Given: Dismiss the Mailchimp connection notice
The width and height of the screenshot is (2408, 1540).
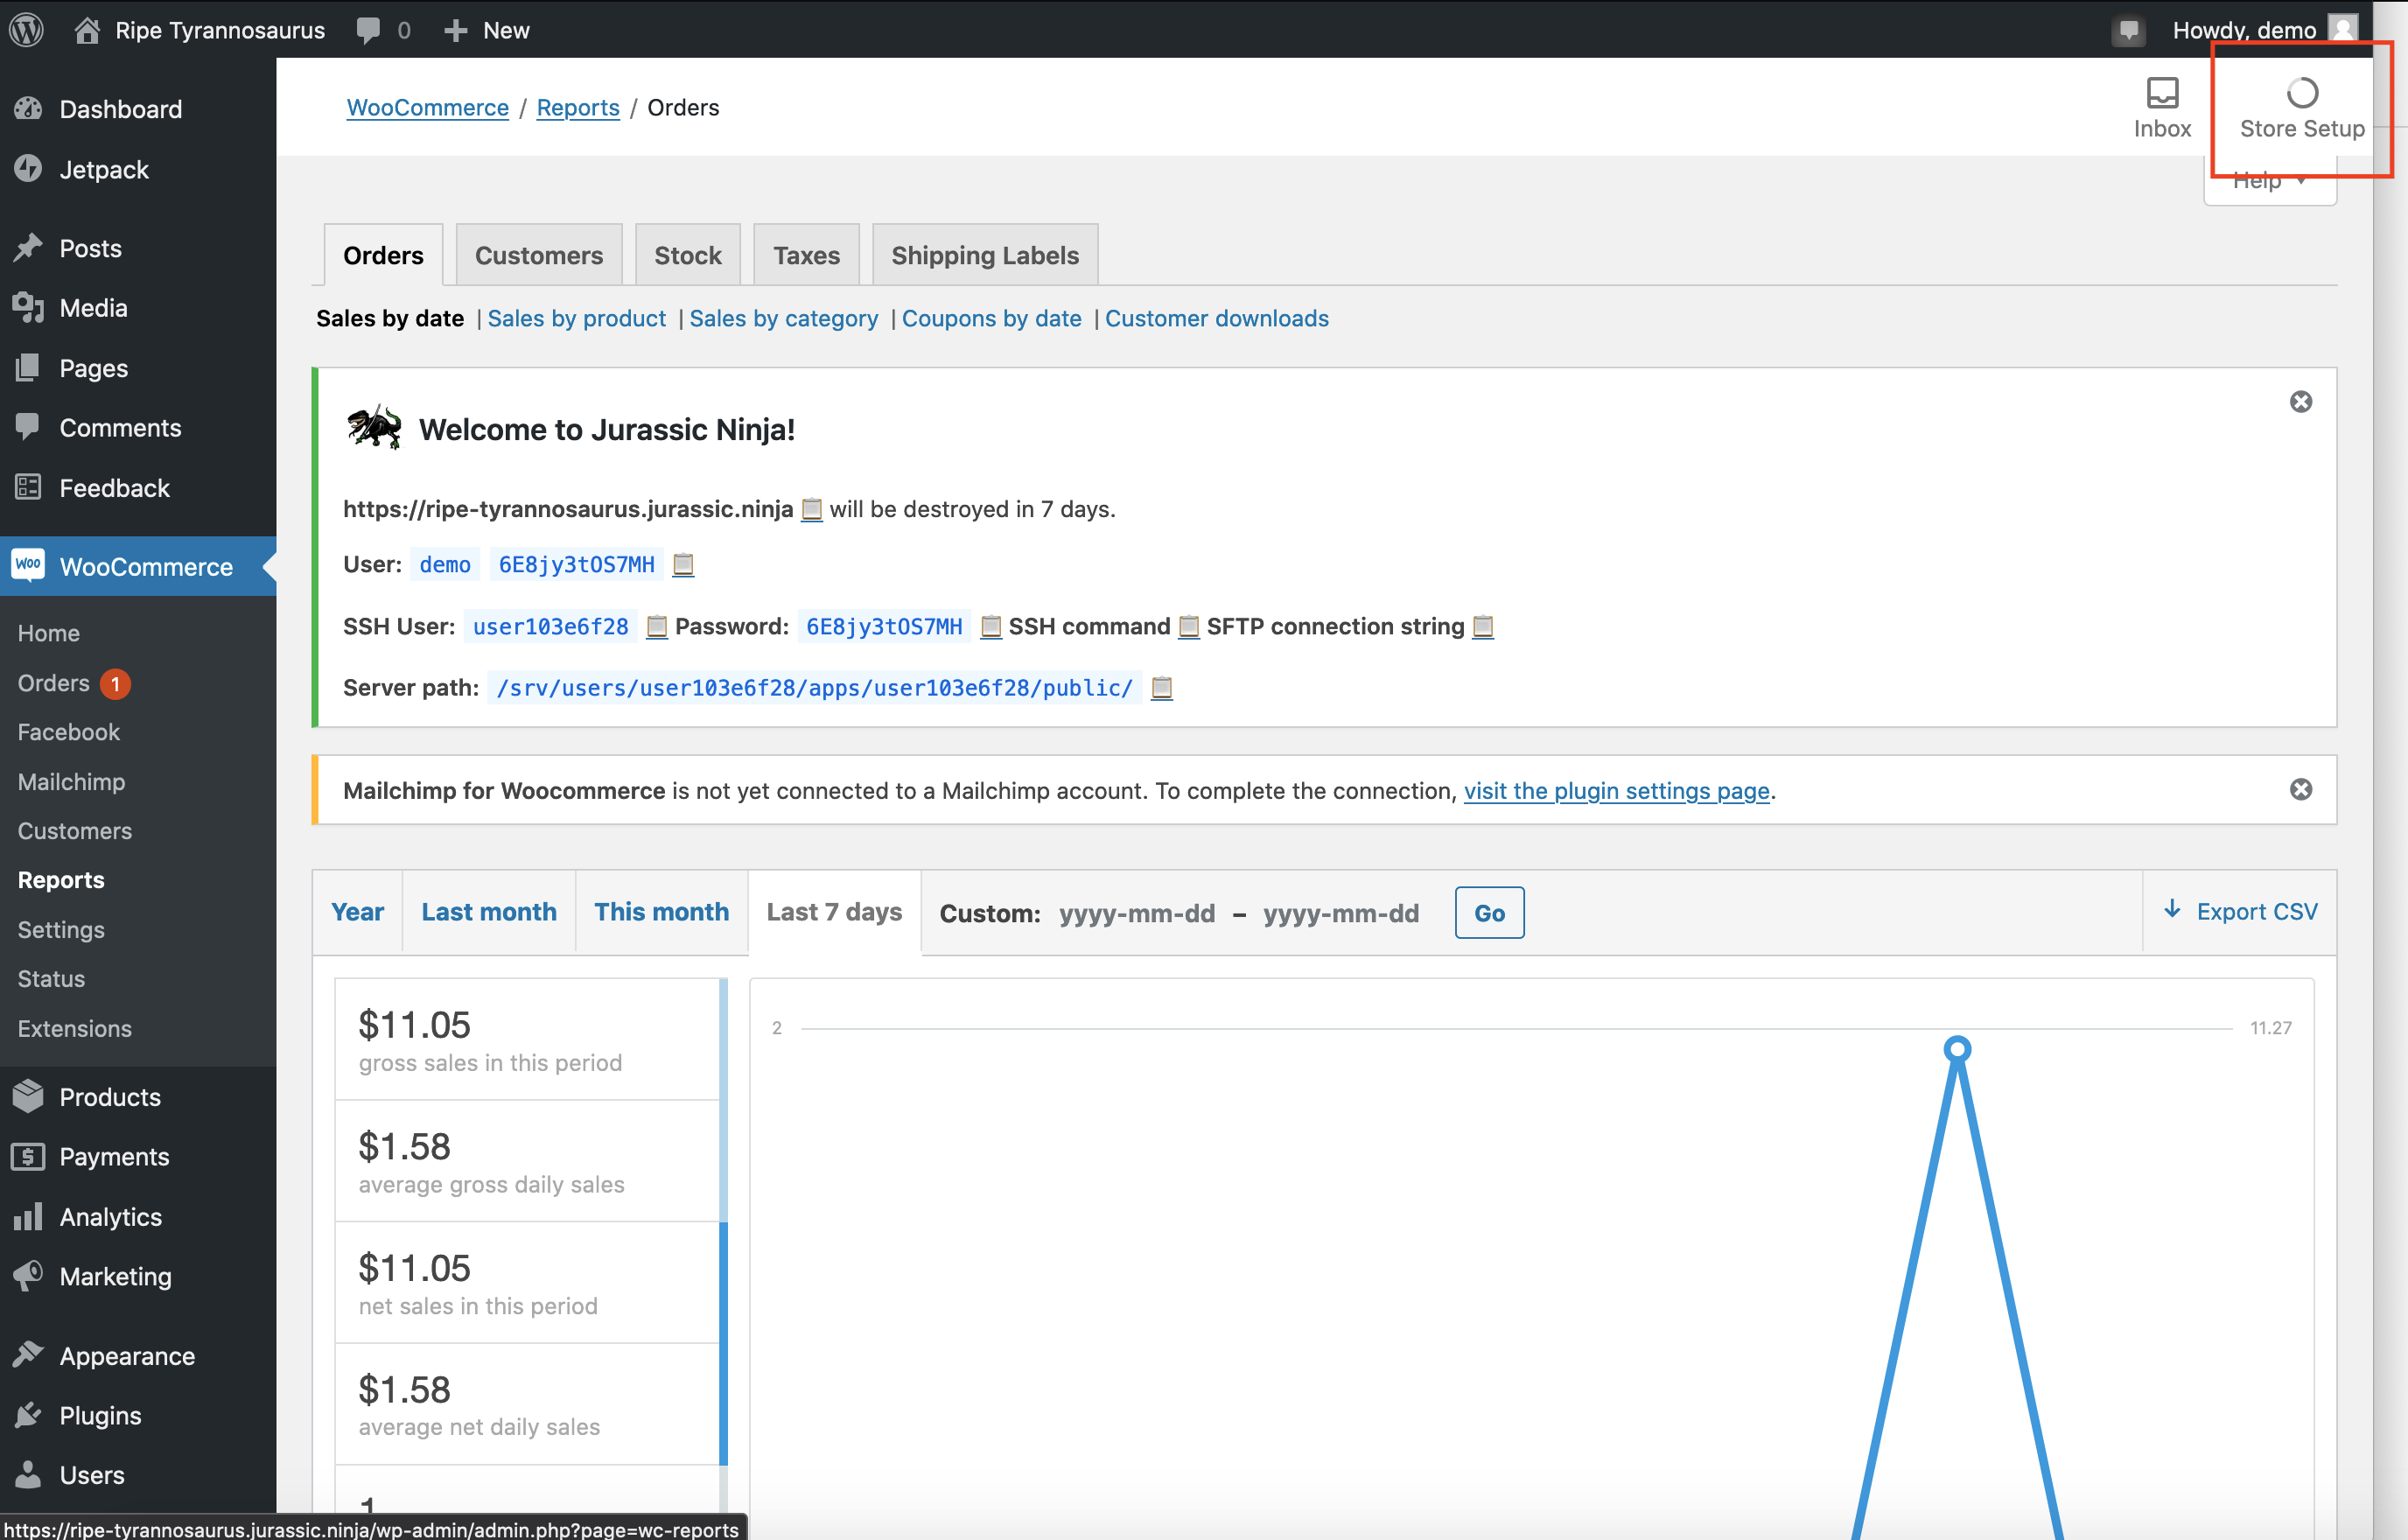Looking at the screenshot, I should point(2301,789).
